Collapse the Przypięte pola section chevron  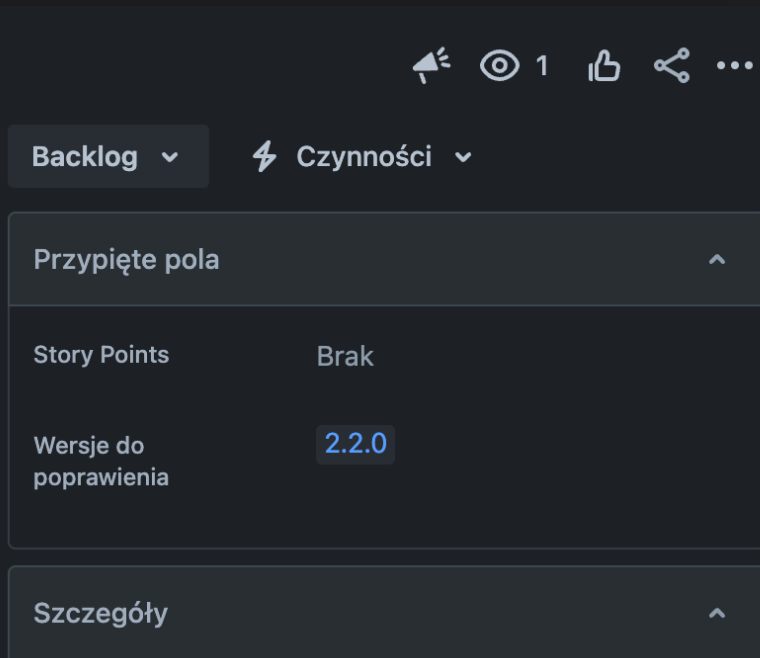(x=716, y=260)
